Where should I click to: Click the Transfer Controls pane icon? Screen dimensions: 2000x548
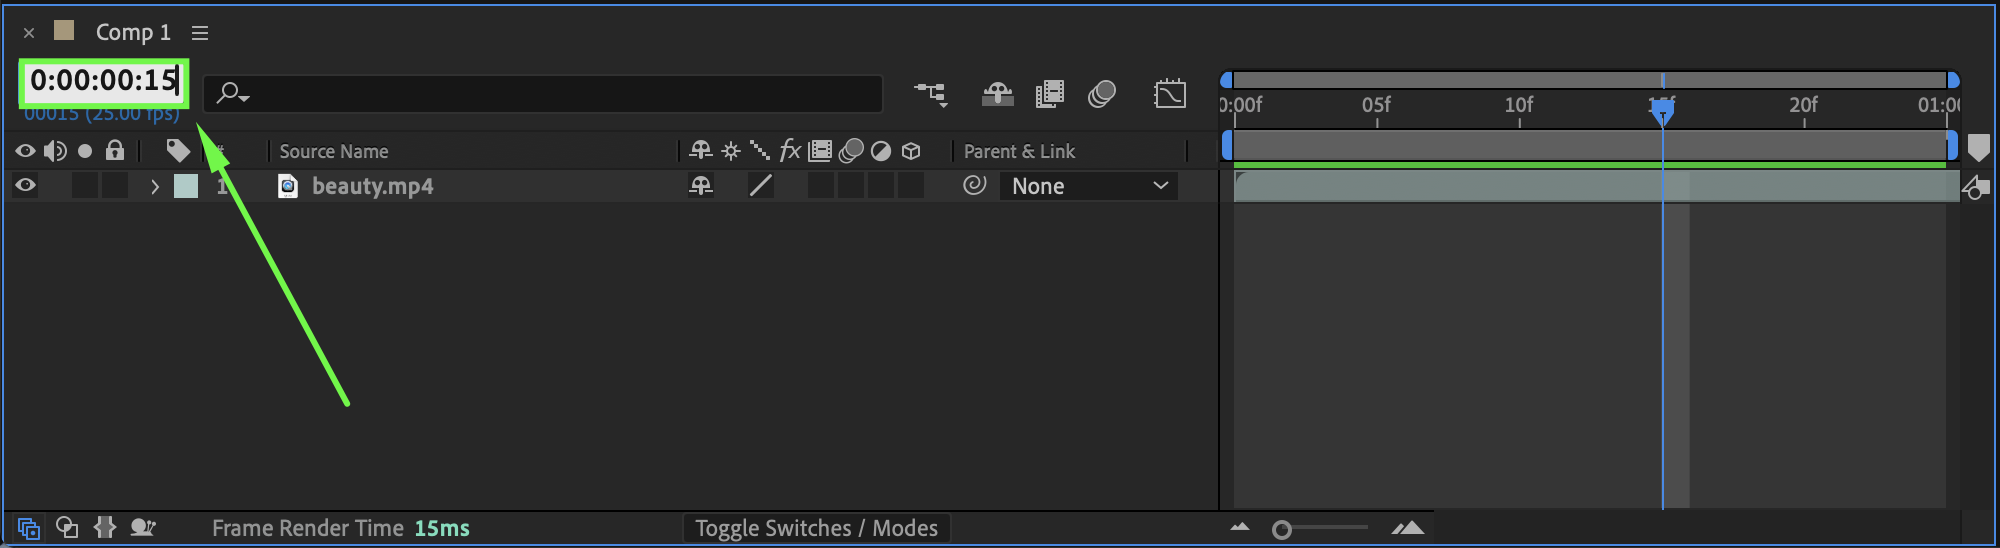67,528
